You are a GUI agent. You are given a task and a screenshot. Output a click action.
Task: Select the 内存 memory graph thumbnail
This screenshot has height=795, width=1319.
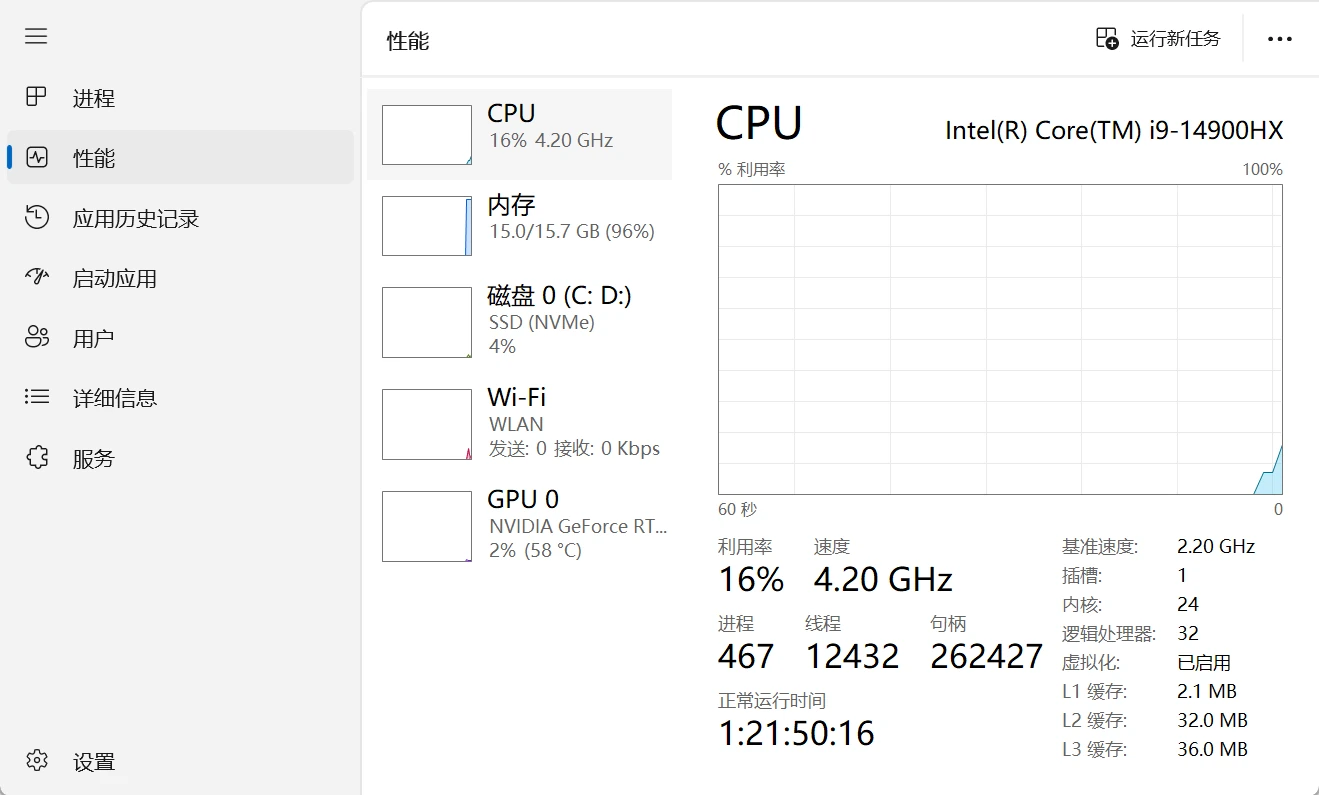pyautogui.click(x=427, y=226)
